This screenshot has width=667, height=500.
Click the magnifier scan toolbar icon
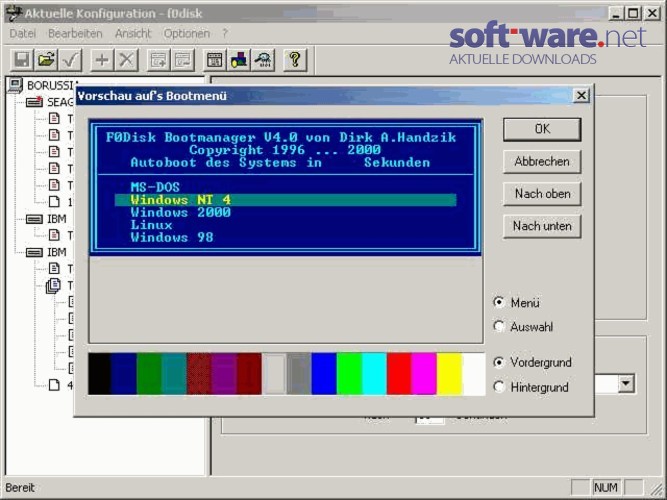pos(263,60)
